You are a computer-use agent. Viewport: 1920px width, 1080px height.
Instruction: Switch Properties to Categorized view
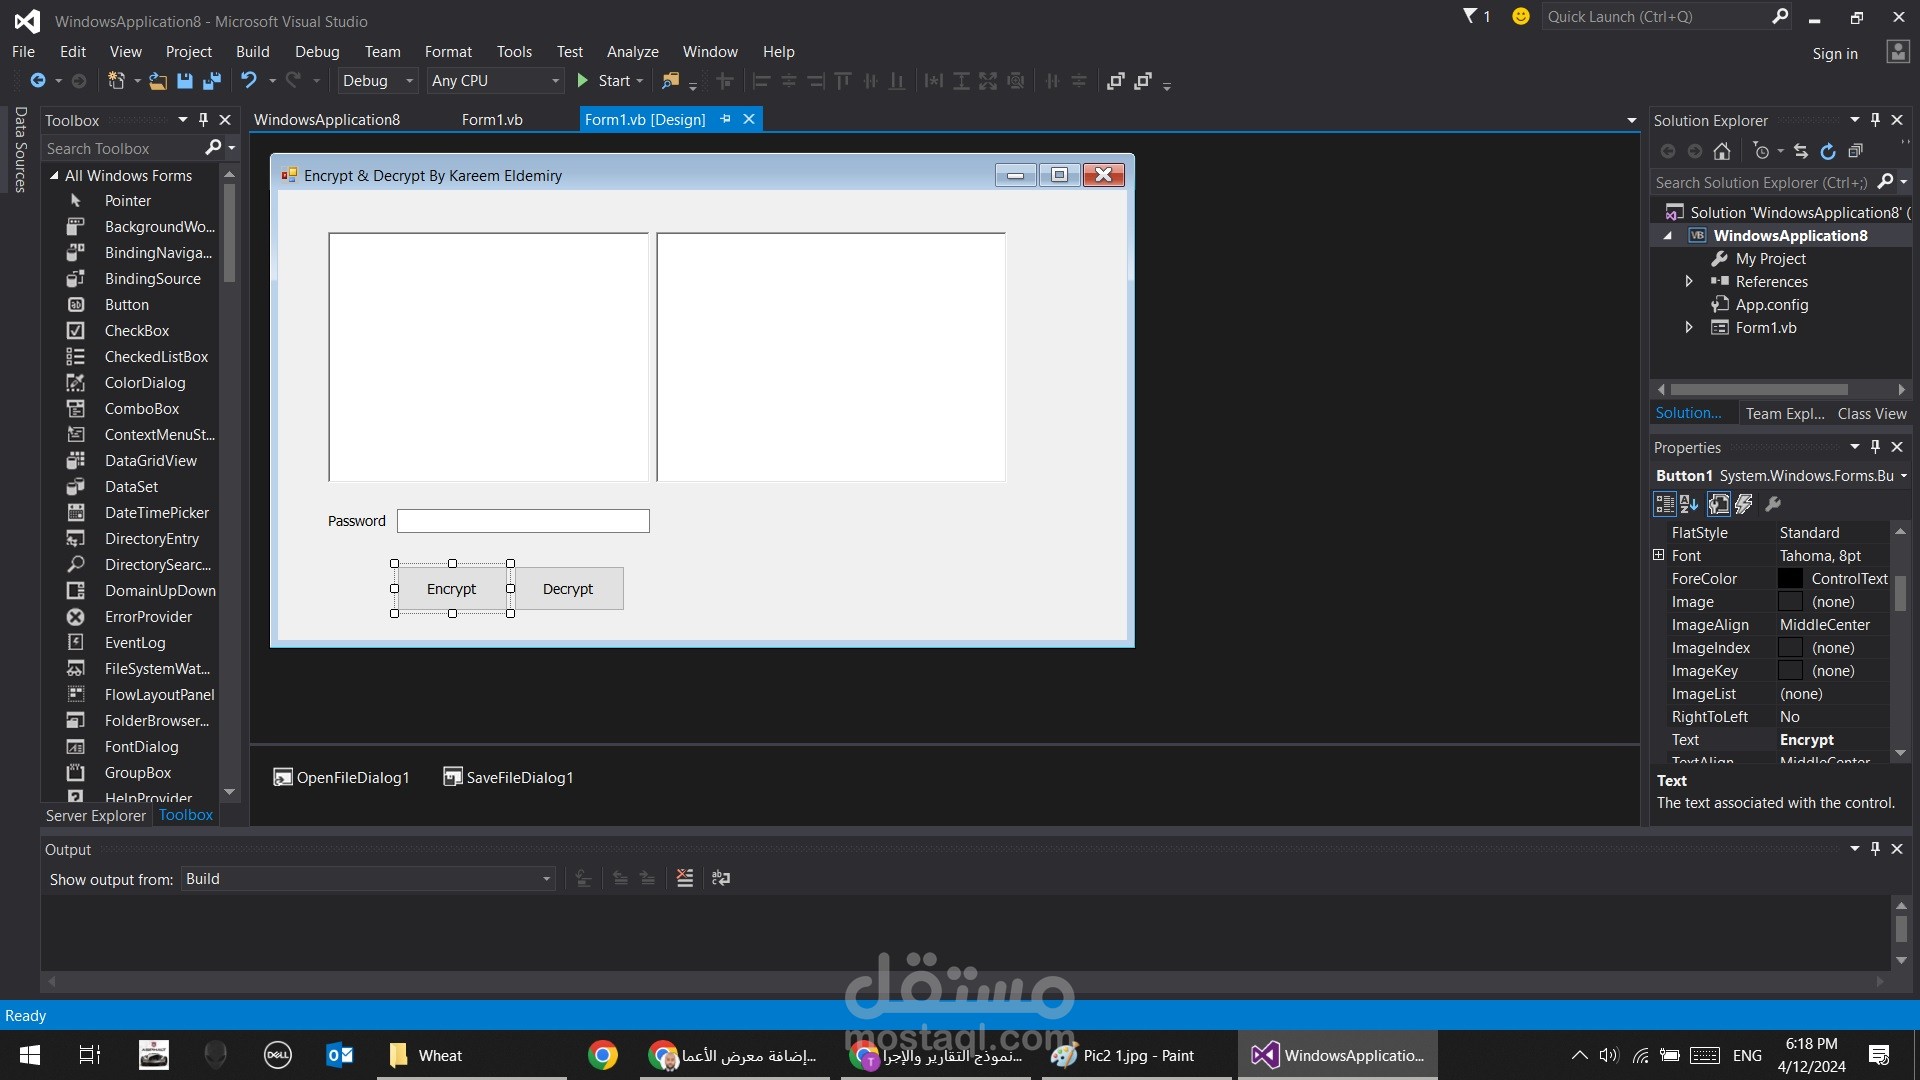coord(1665,504)
